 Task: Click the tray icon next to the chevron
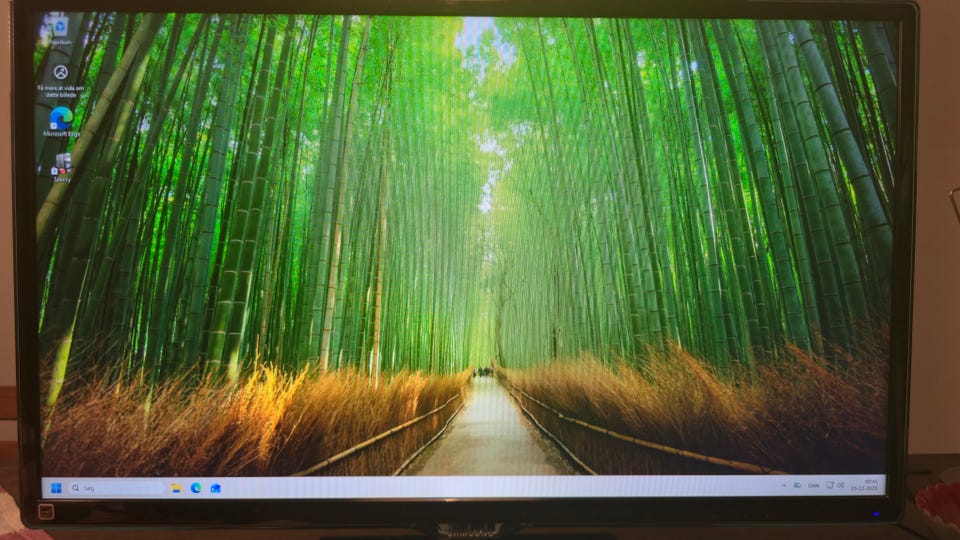pyautogui.click(x=797, y=486)
